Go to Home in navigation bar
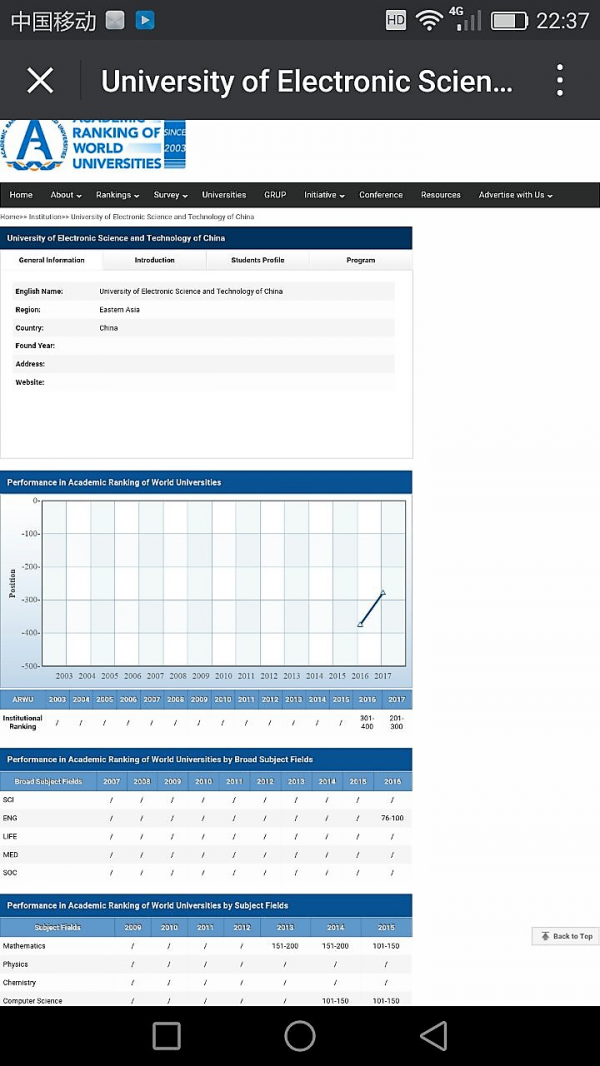The width and height of the screenshot is (600, 1066). click(x=21, y=195)
